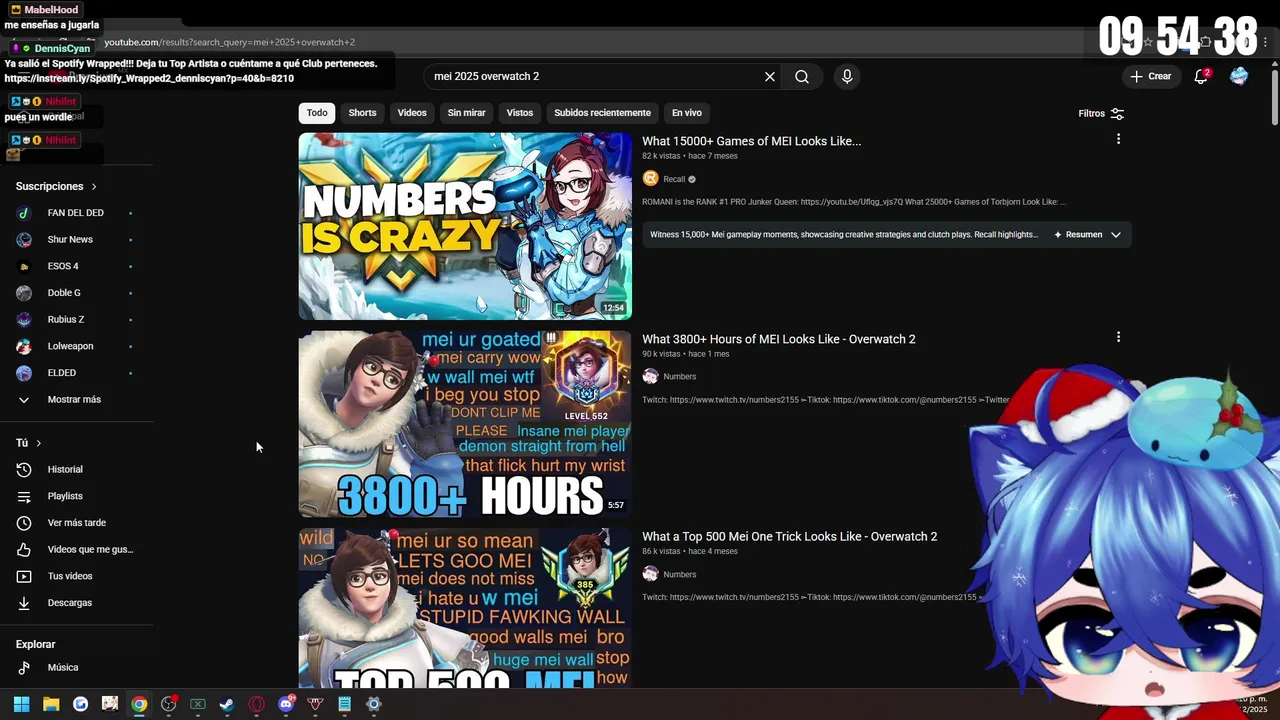This screenshot has height=720, width=1280.
Task: Select the Shorts filter chip
Action: tap(362, 113)
